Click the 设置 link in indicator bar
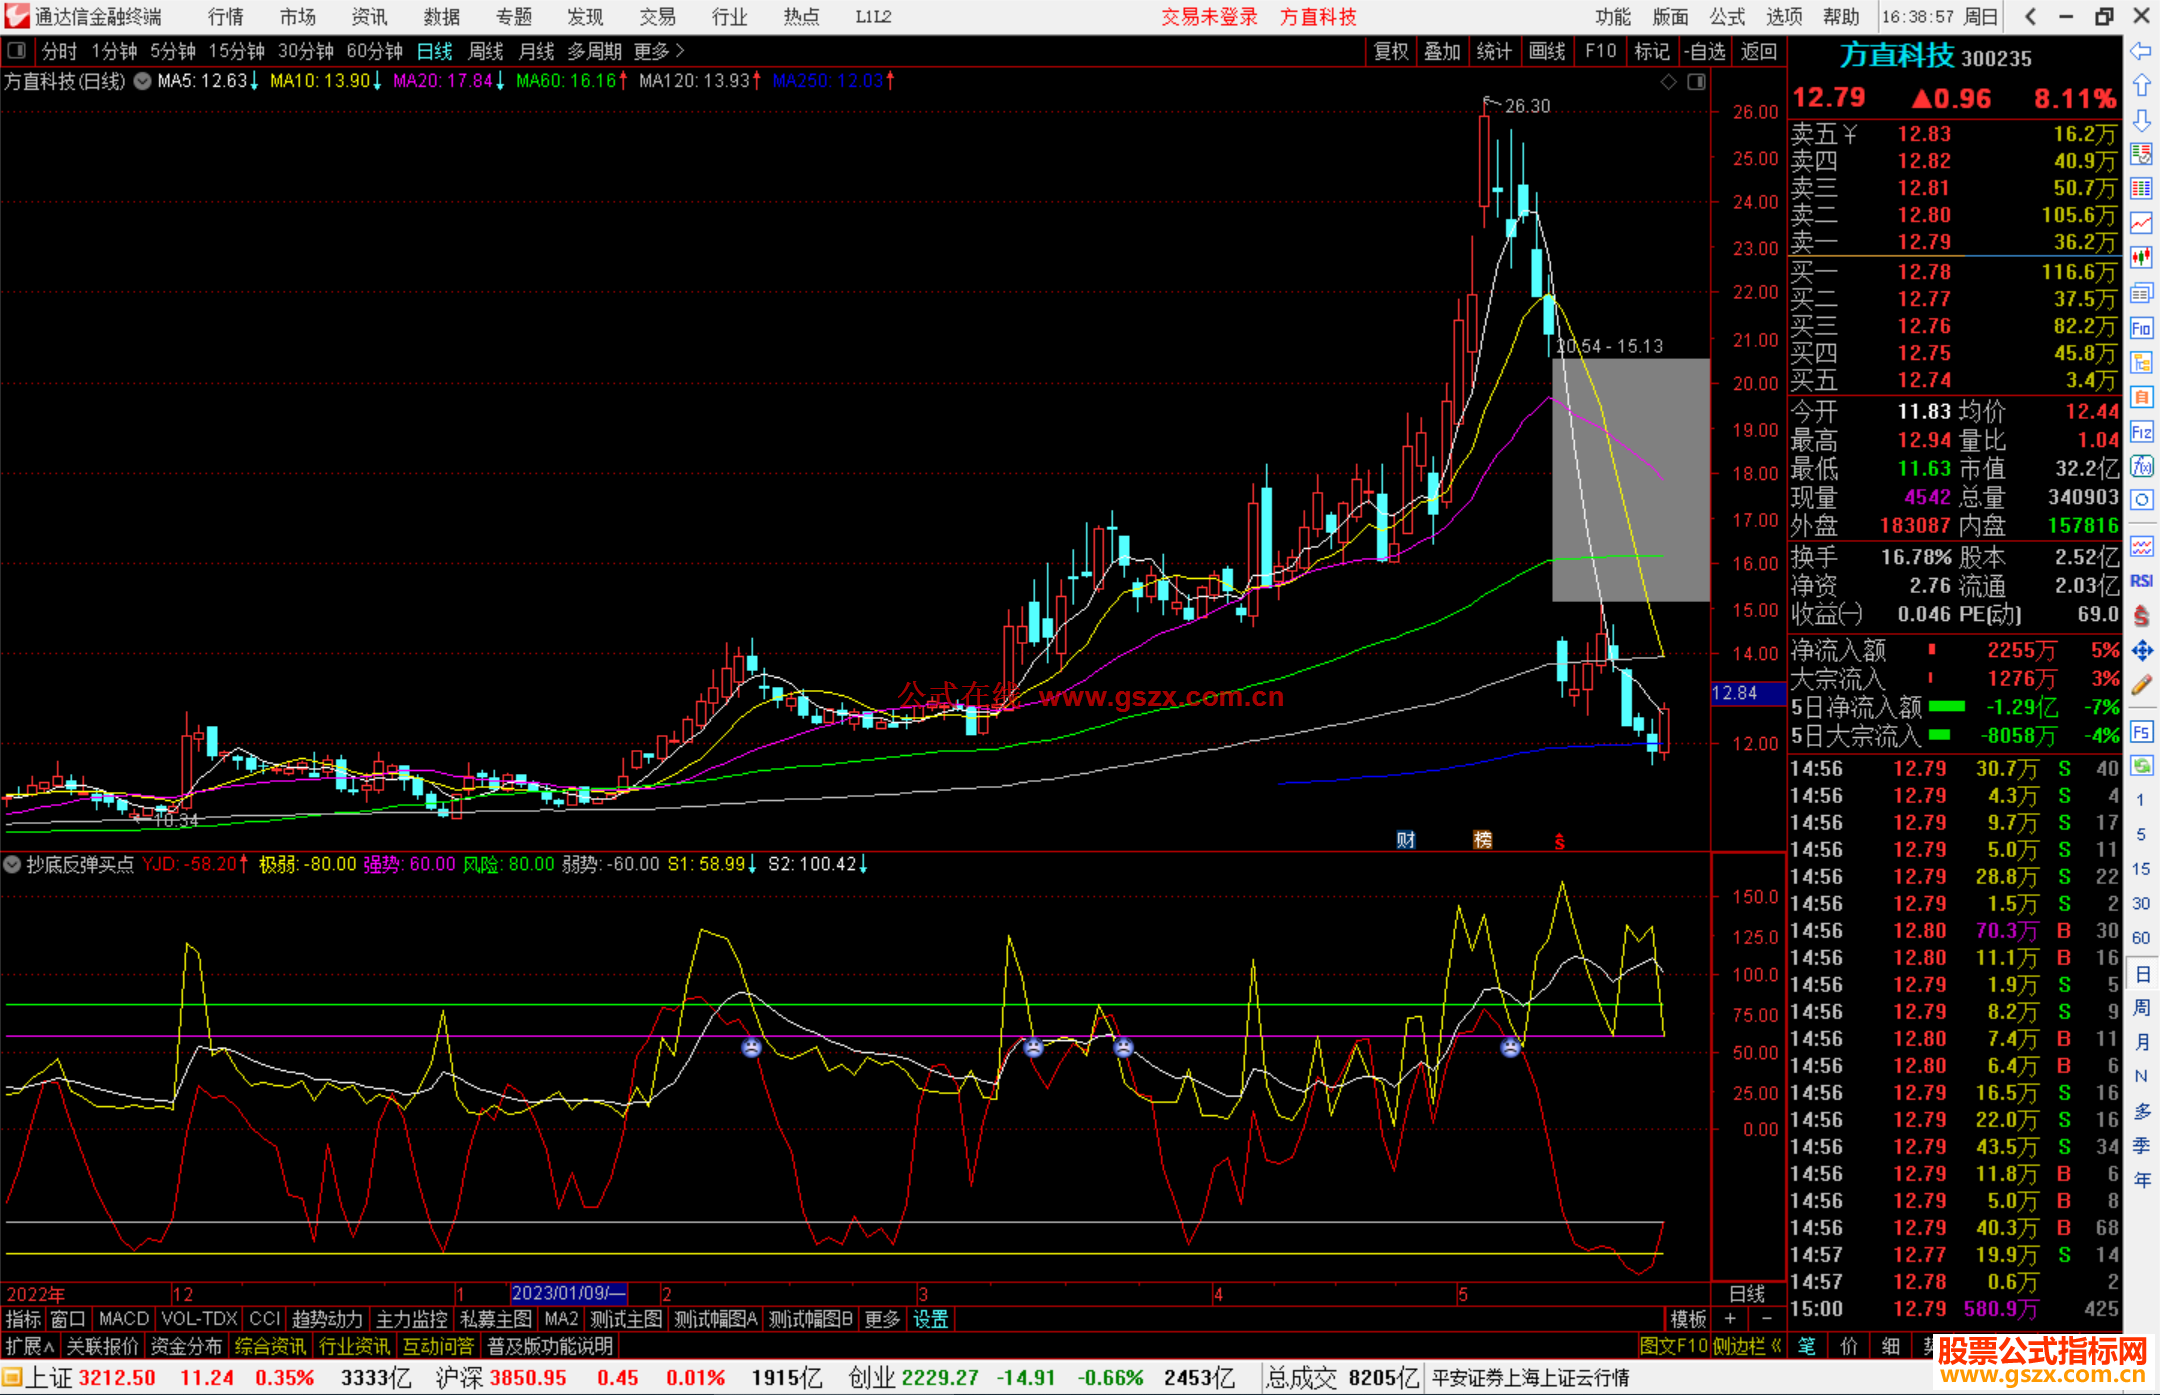The width and height of the screenshot is (2160, 1395). [930, 1319]
